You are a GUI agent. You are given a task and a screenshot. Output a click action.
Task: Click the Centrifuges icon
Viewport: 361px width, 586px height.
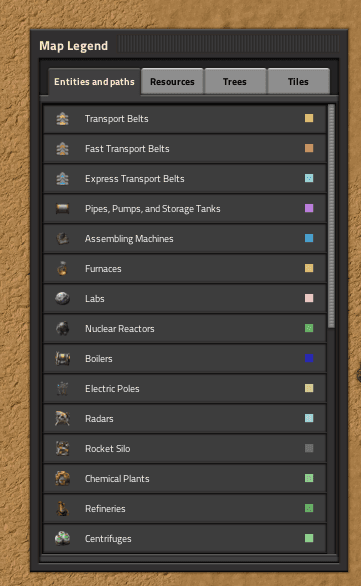(x=62, y=538)
